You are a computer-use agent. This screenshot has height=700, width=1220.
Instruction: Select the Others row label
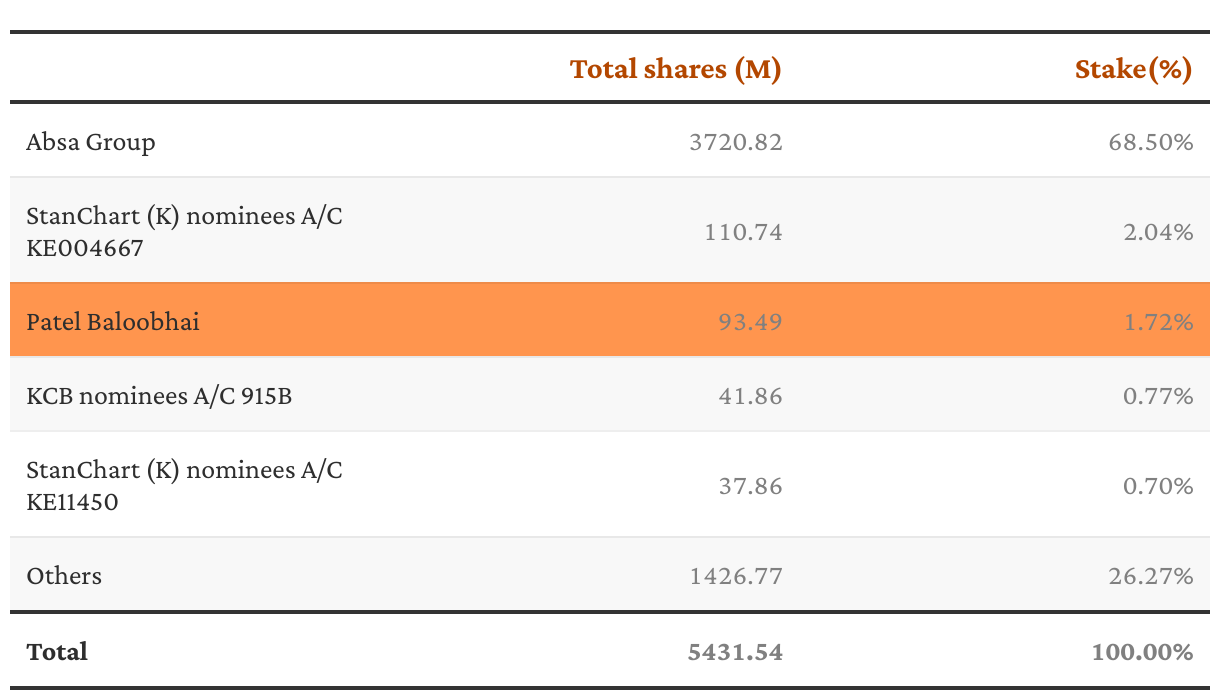[x=64, y=576]
